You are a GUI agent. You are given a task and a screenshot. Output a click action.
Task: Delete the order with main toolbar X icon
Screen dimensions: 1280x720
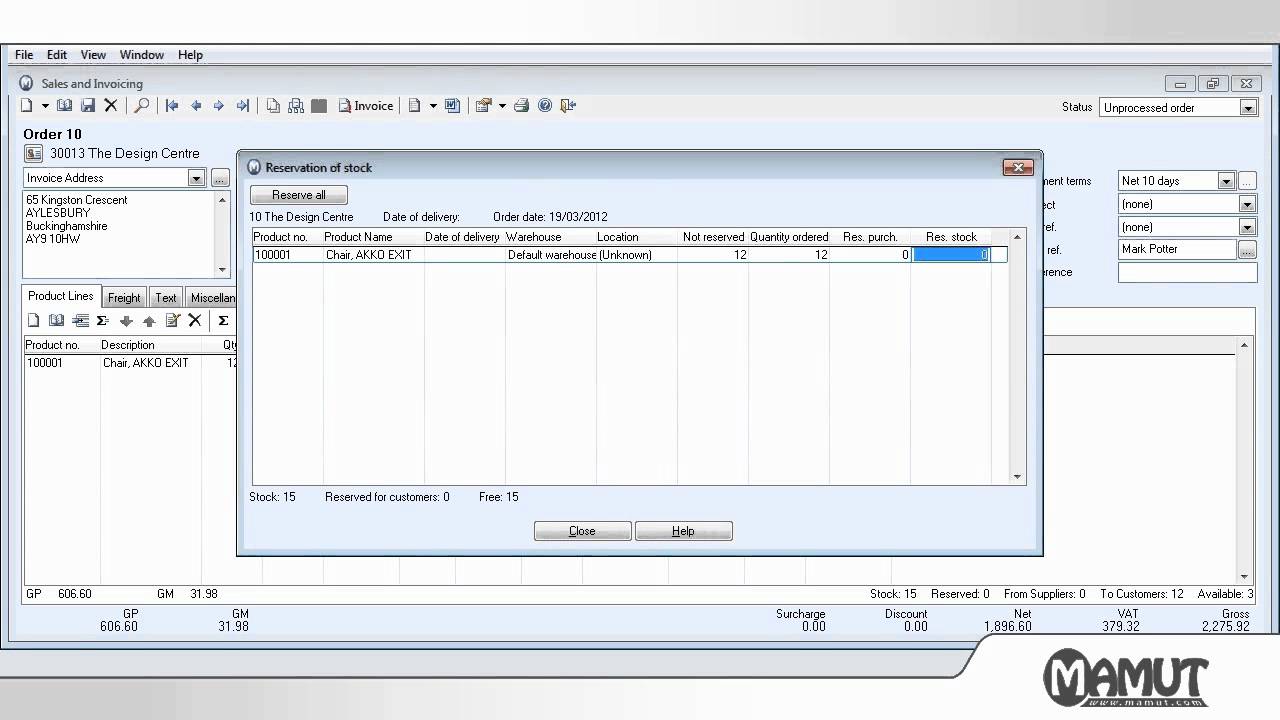111,105
